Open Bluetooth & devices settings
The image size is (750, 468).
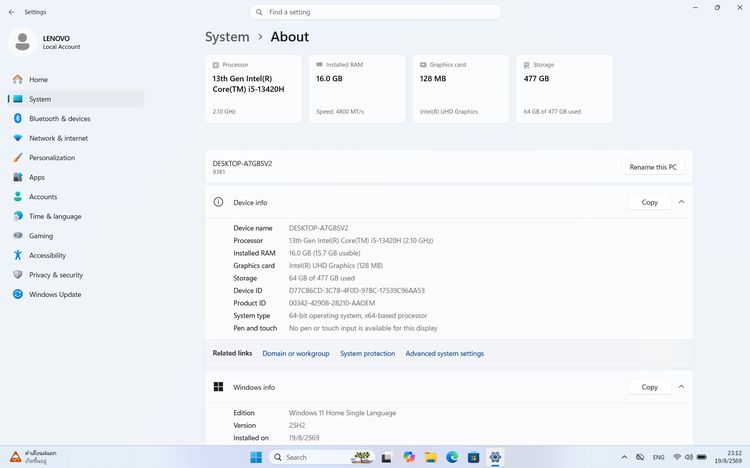[77, 119]
